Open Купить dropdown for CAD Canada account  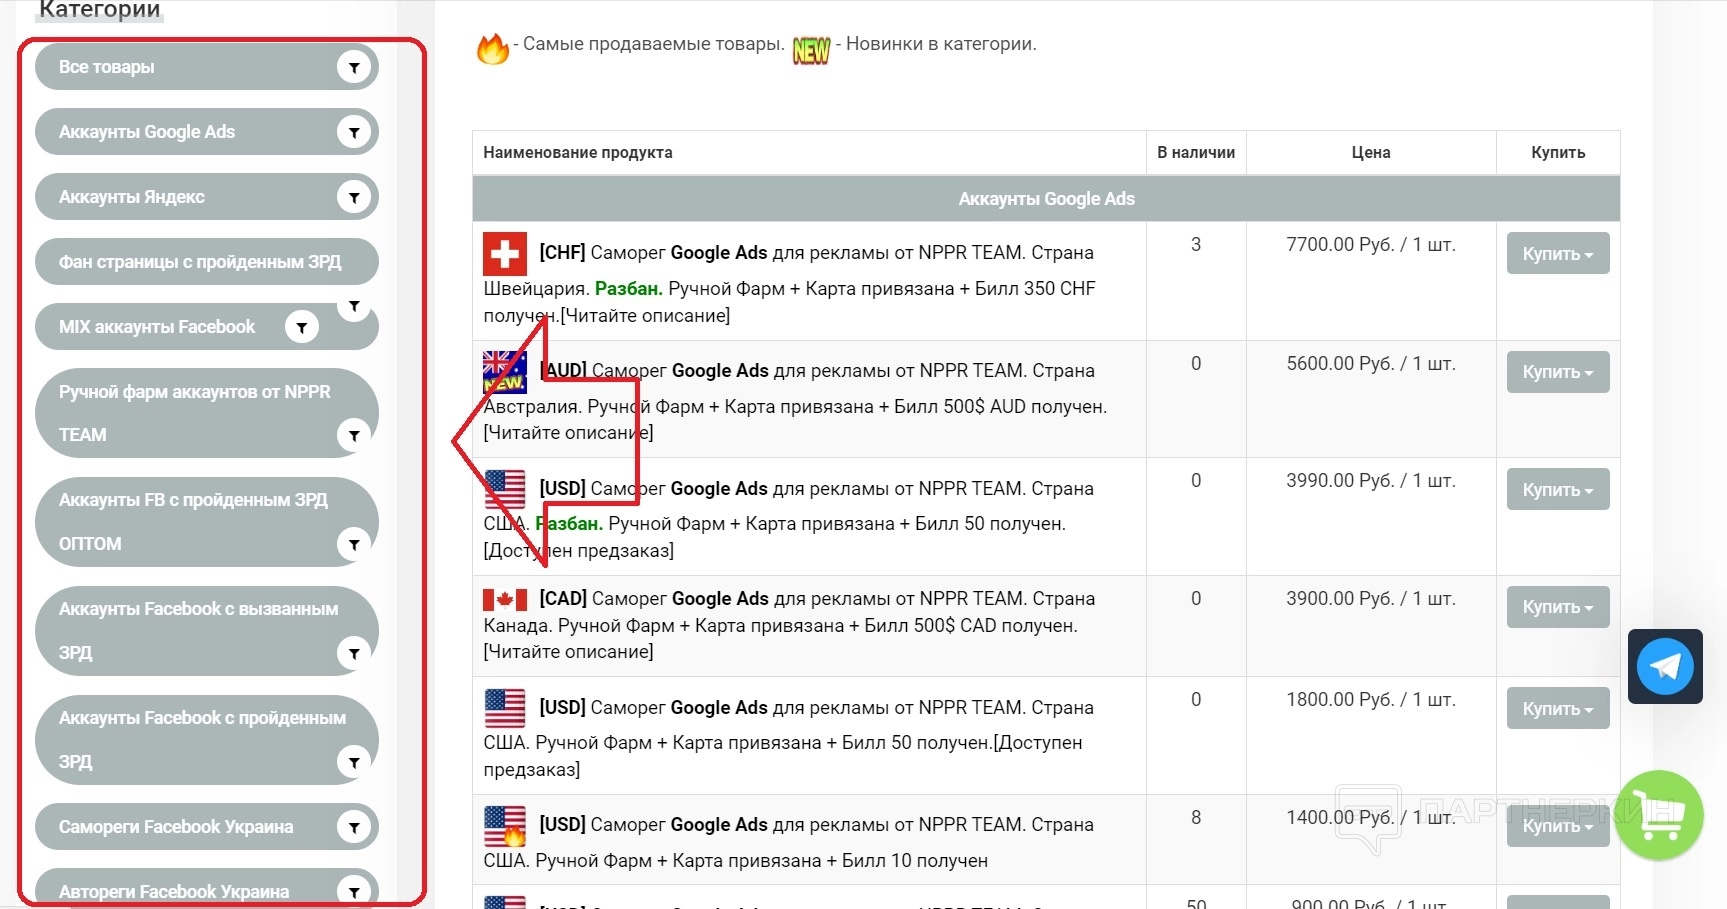1557,607
